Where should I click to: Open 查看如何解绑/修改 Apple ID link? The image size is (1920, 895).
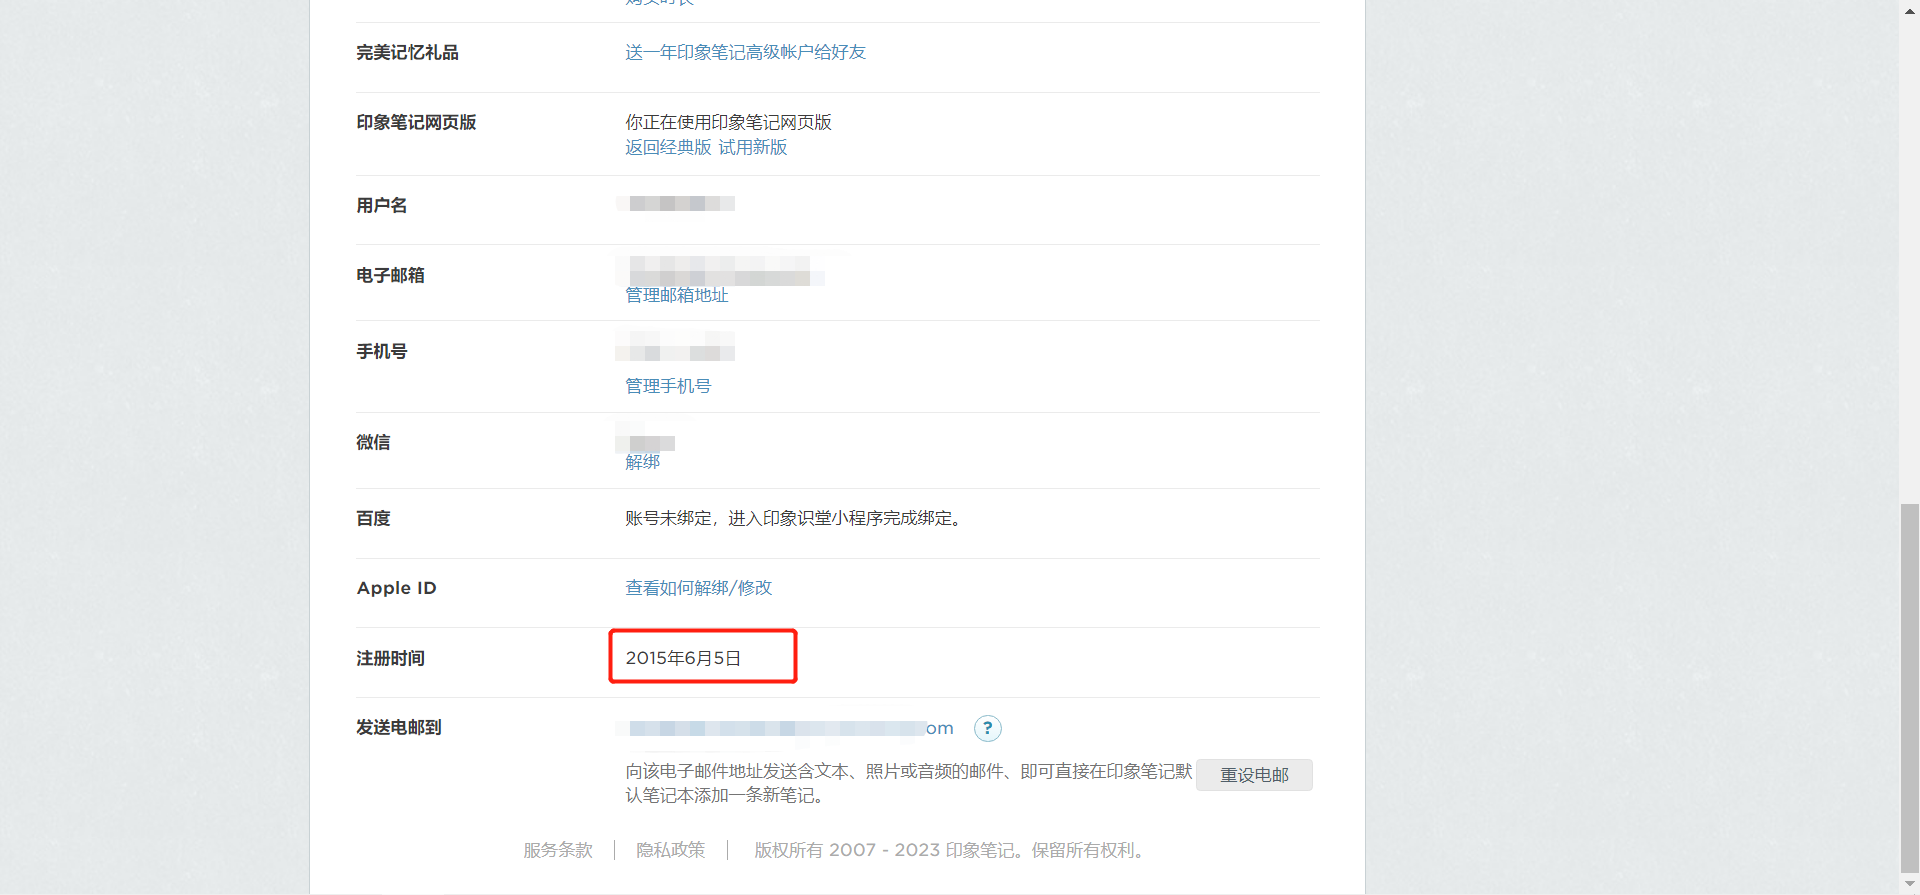[x=699, y=588]
